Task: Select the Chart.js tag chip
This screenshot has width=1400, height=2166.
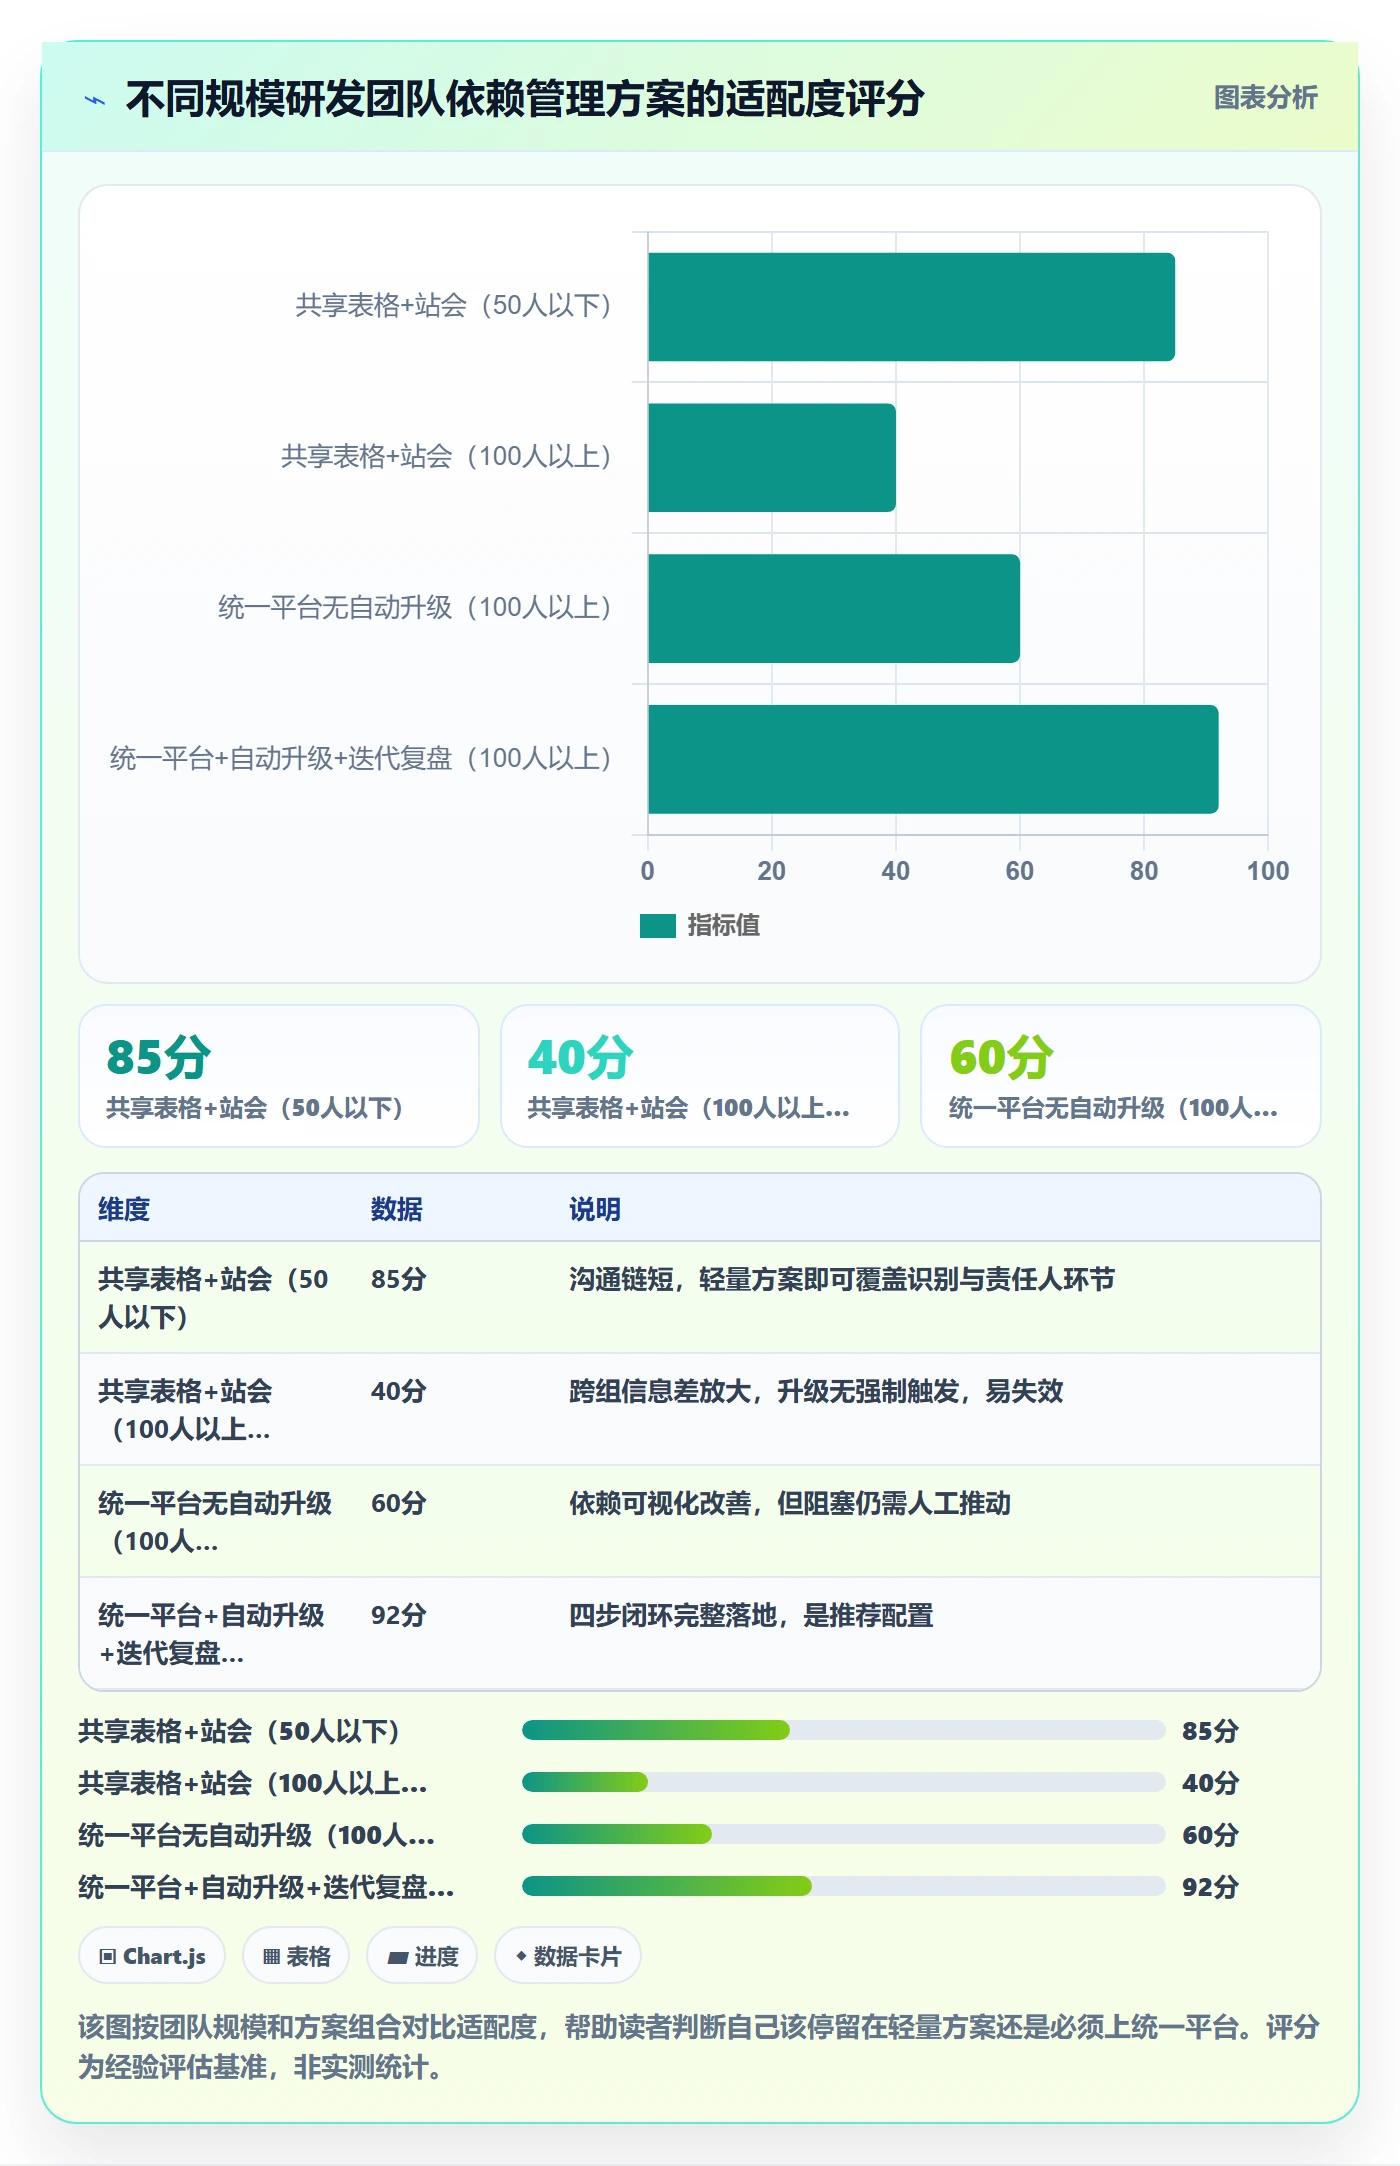Action: (152, 1956)
